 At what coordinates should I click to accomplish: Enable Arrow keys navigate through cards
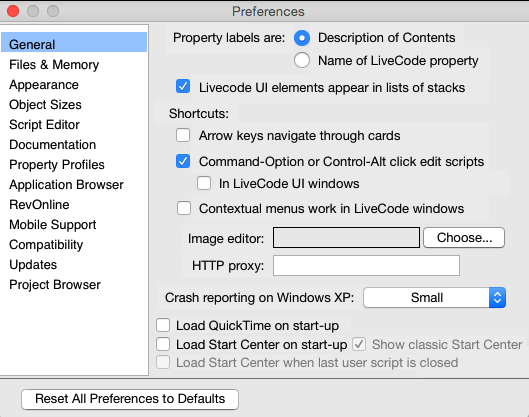pos(183,135)
